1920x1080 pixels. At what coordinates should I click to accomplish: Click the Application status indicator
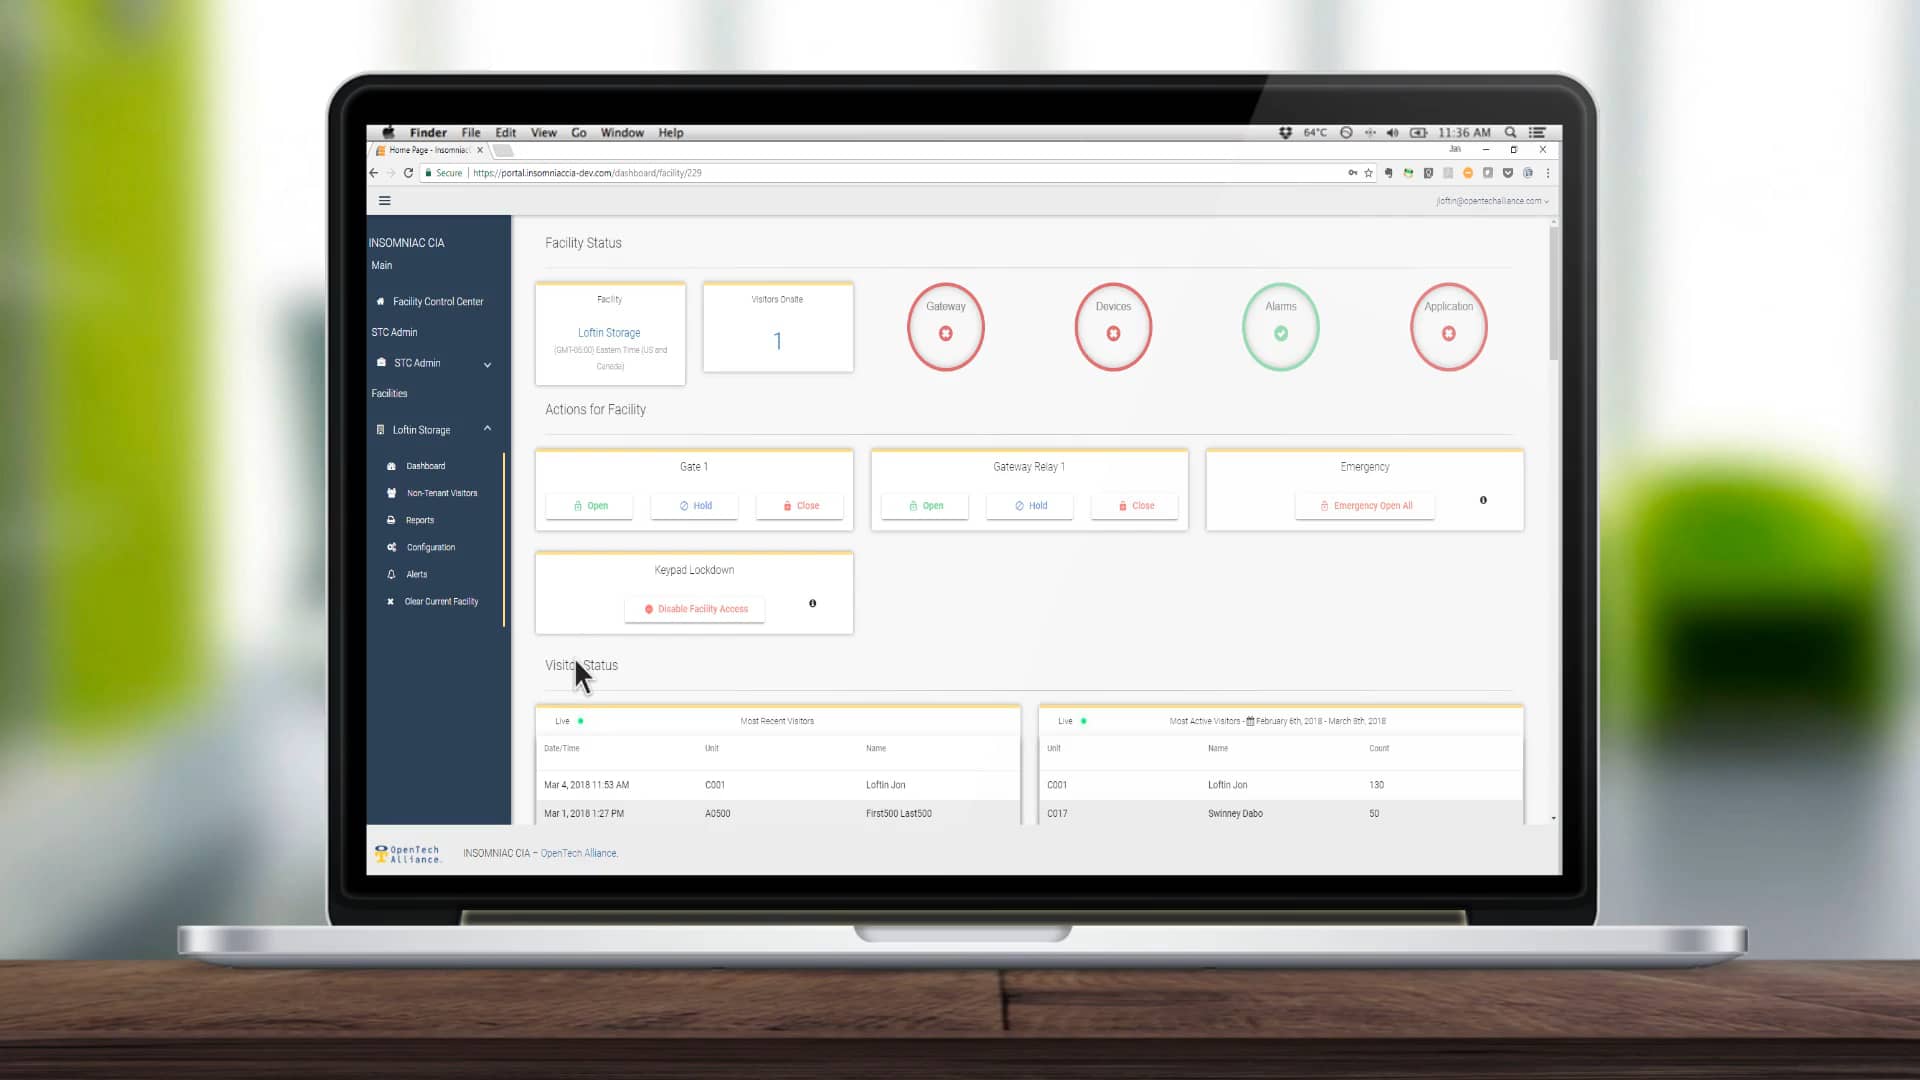tap(1449, 327)
